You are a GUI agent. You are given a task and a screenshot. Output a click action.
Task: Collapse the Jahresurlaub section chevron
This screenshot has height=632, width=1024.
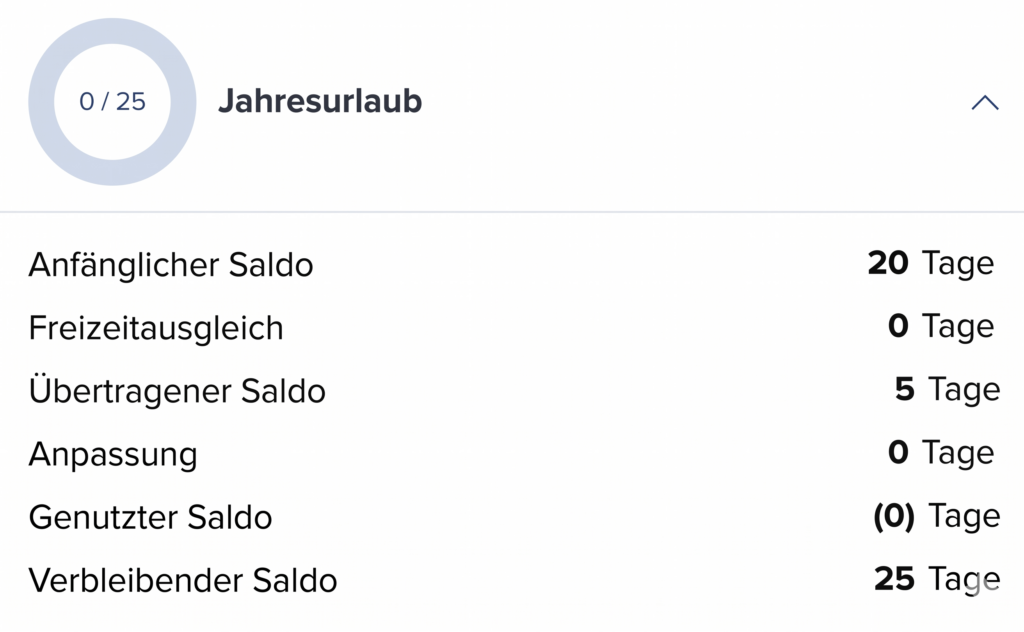click(x=985, y=102)
